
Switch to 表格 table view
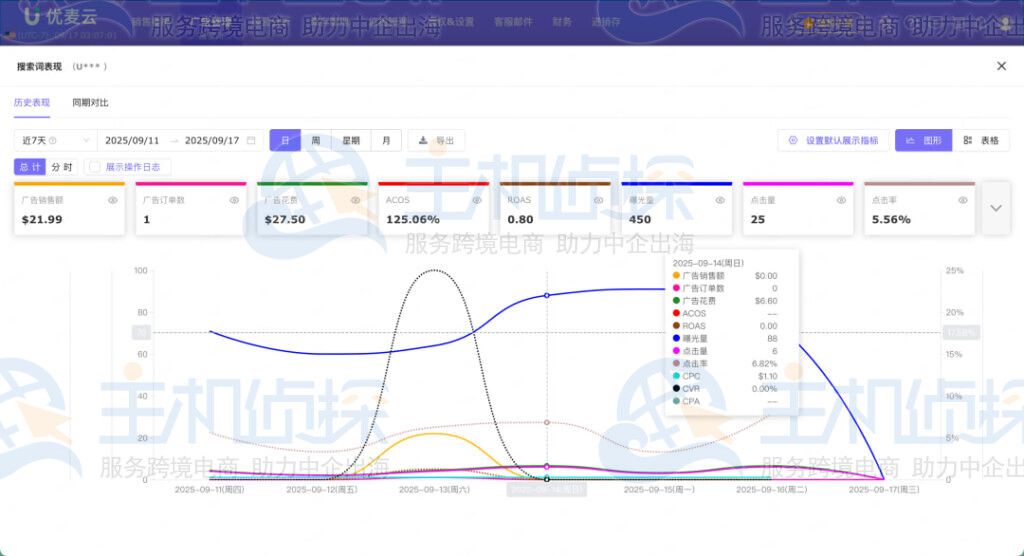(x=981, y=141)
